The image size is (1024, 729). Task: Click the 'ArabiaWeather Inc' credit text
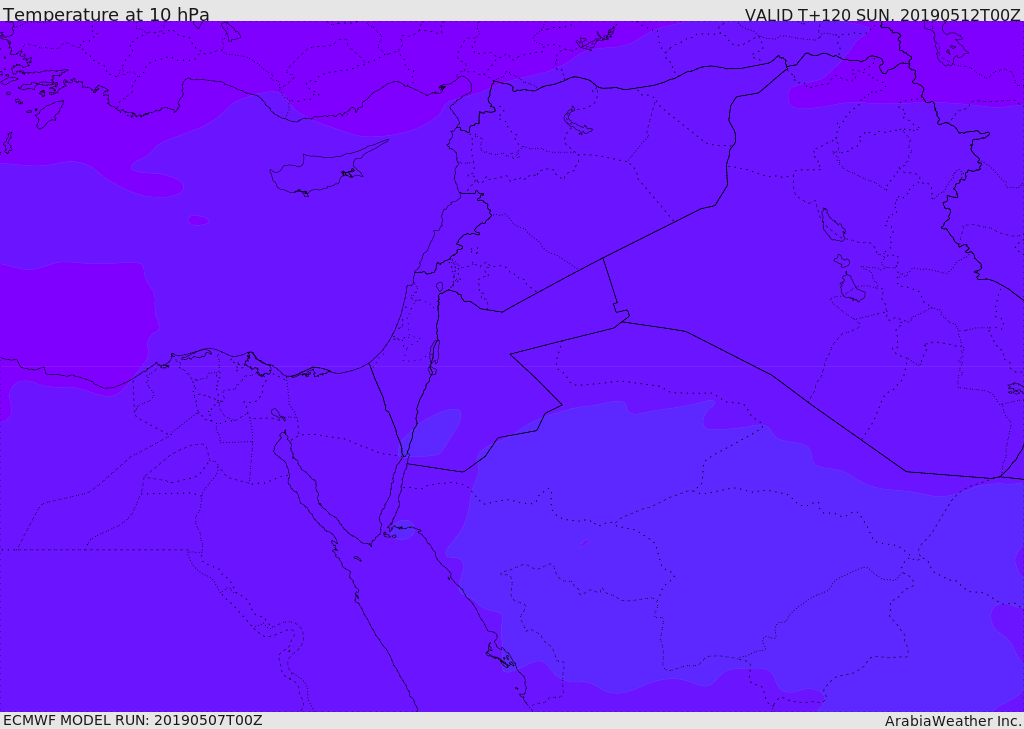pos(953,721)
